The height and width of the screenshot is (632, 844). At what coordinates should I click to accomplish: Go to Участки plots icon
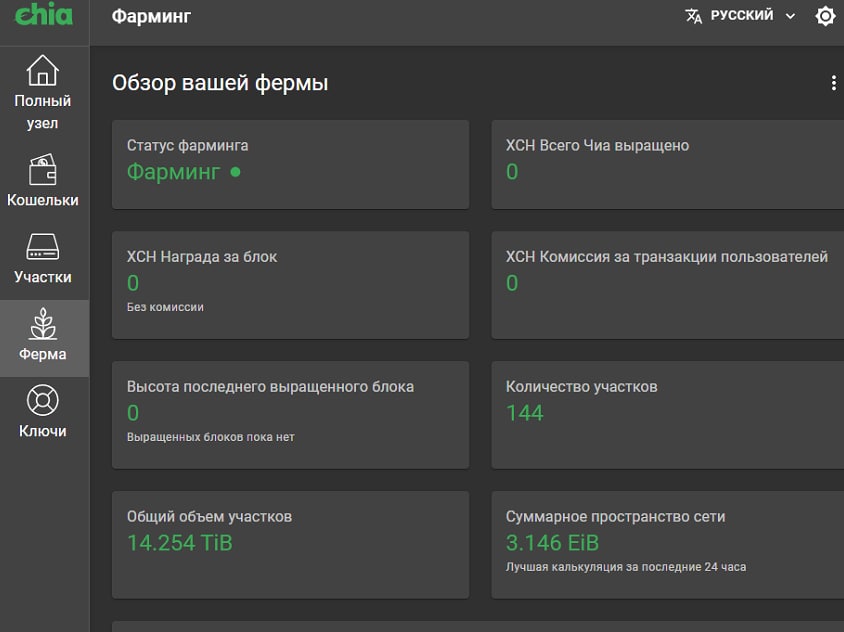pos(43,247)
